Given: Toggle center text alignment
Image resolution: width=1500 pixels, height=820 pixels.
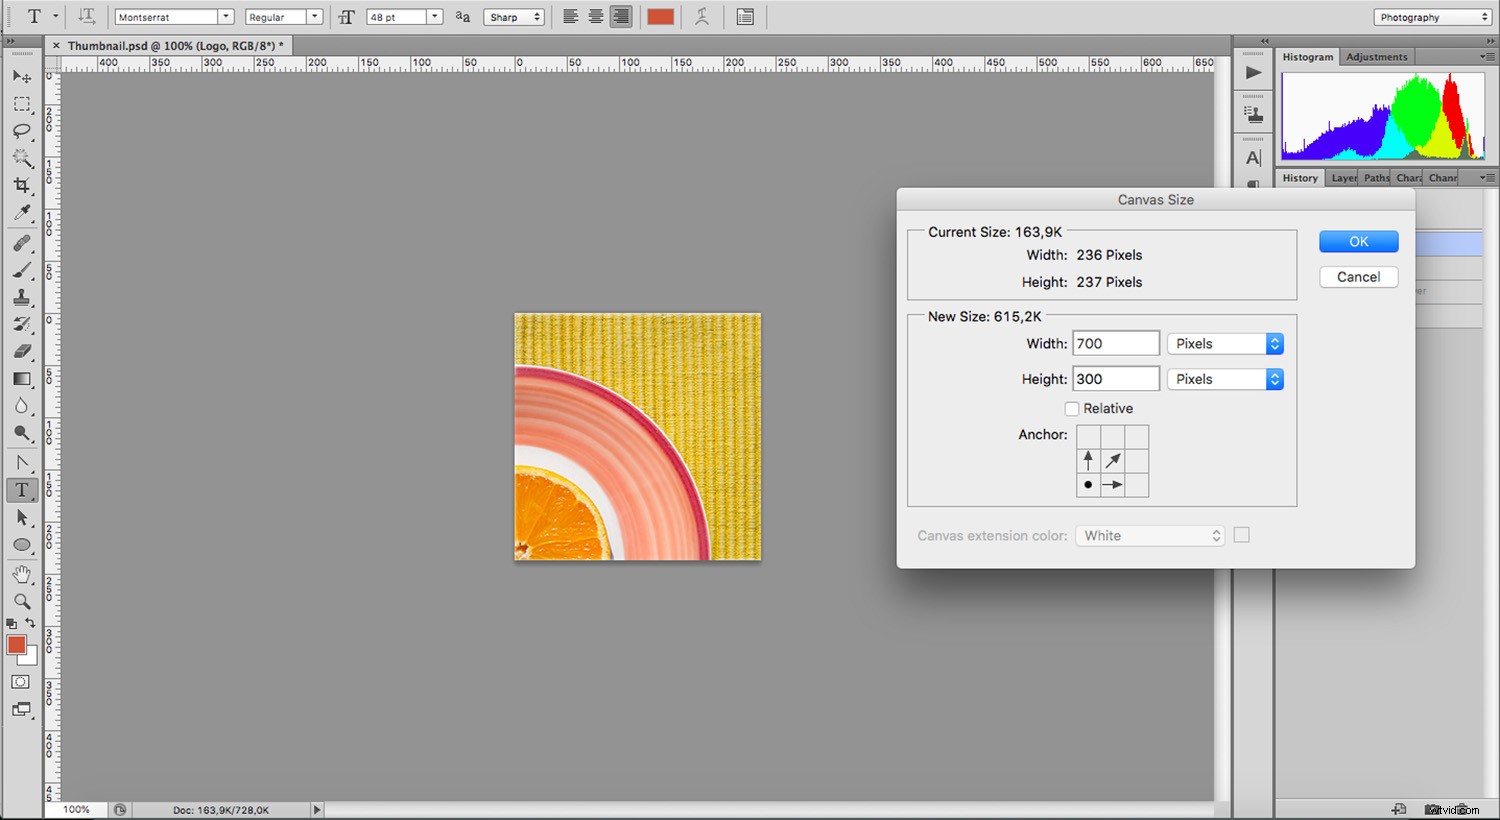Looking at the screenshot, I should (x=595, y=16).
